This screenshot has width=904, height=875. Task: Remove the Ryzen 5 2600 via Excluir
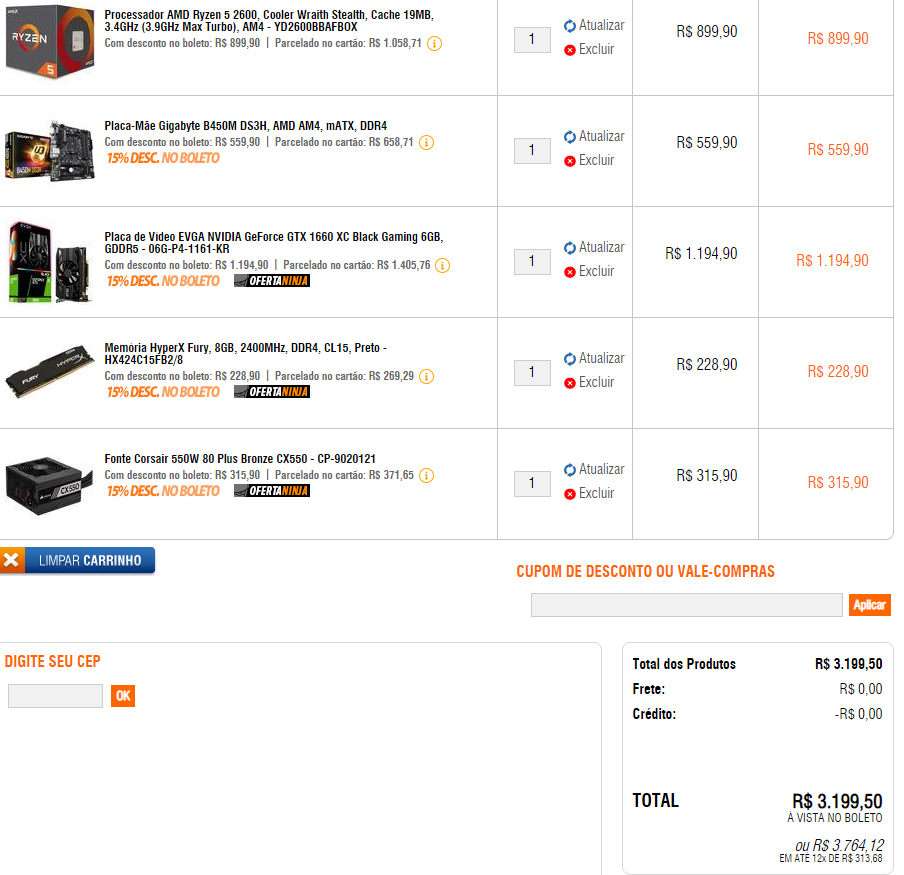(x=589, y=50)
